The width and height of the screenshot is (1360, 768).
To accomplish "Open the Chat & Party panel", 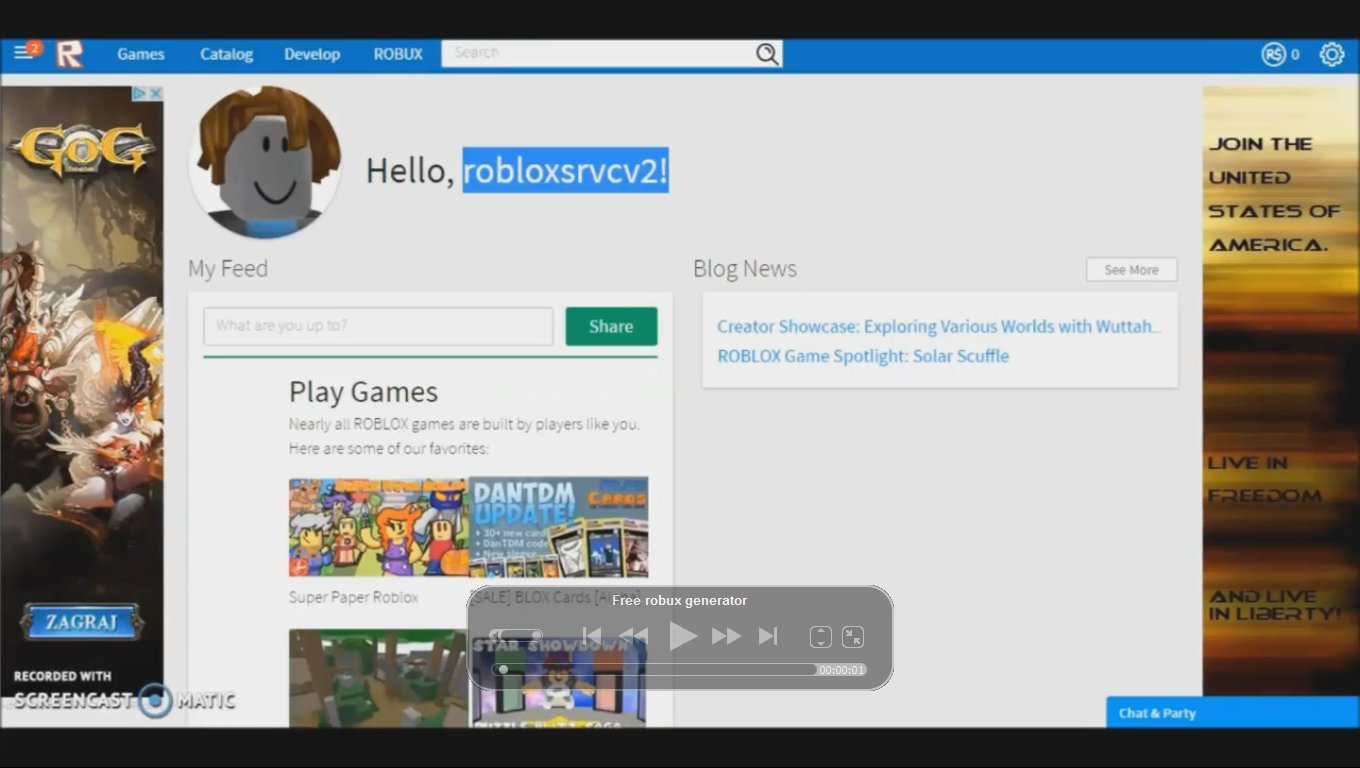I will [x=1232, y=713].
